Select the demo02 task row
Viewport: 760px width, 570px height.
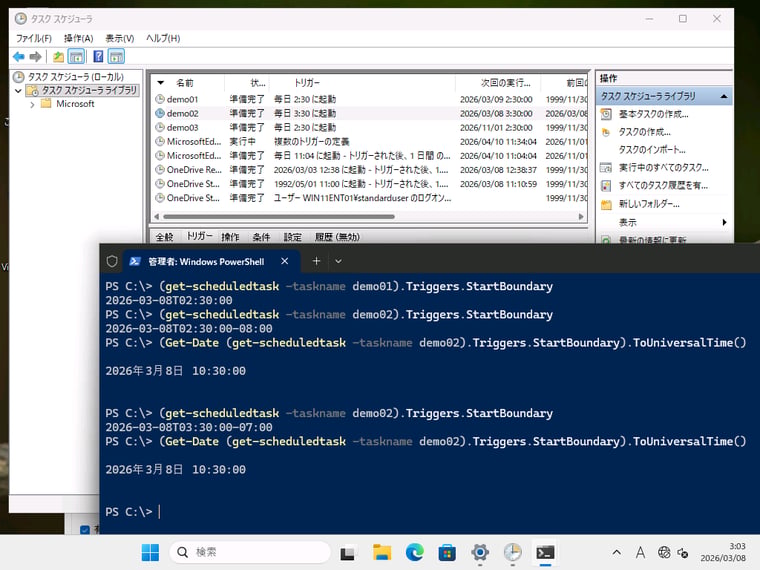[x=370, y=113]
